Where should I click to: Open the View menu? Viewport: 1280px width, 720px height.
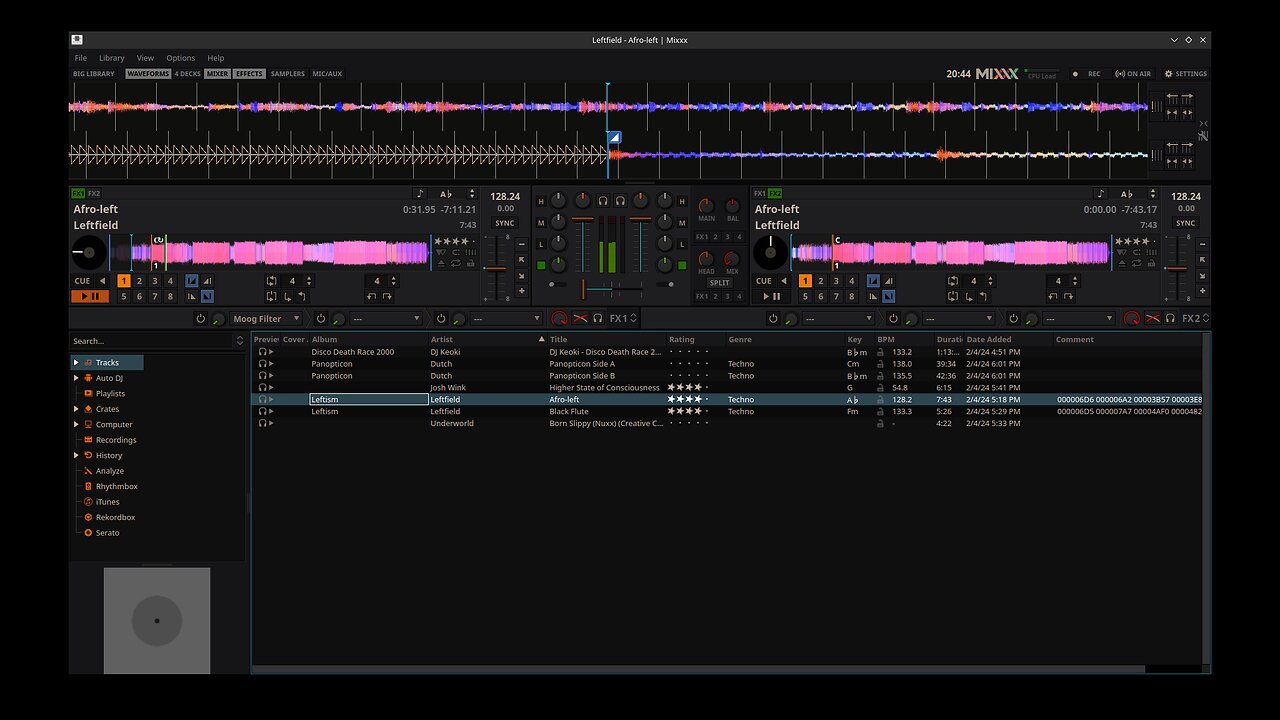coord(145,58)
